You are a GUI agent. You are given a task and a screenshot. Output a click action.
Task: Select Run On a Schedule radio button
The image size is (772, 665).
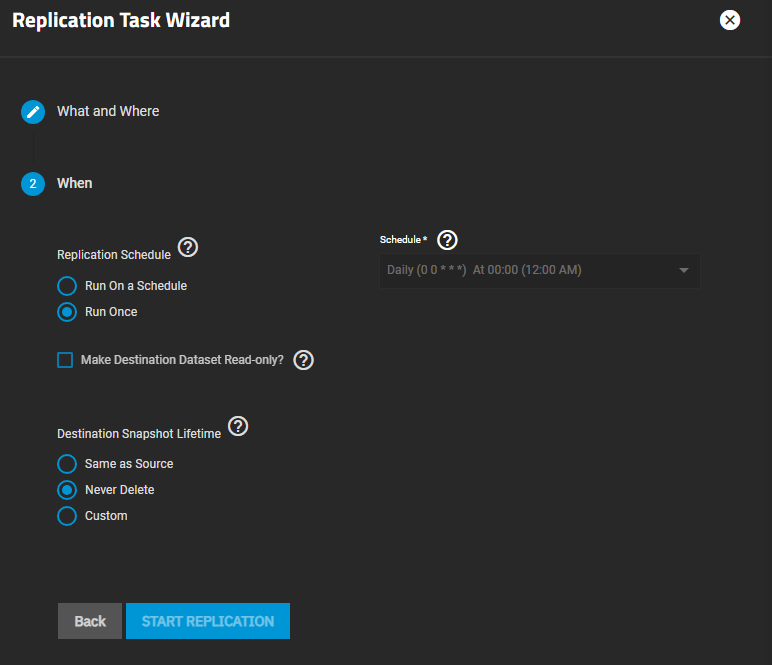pyautogui.click(x=67, y=286)
